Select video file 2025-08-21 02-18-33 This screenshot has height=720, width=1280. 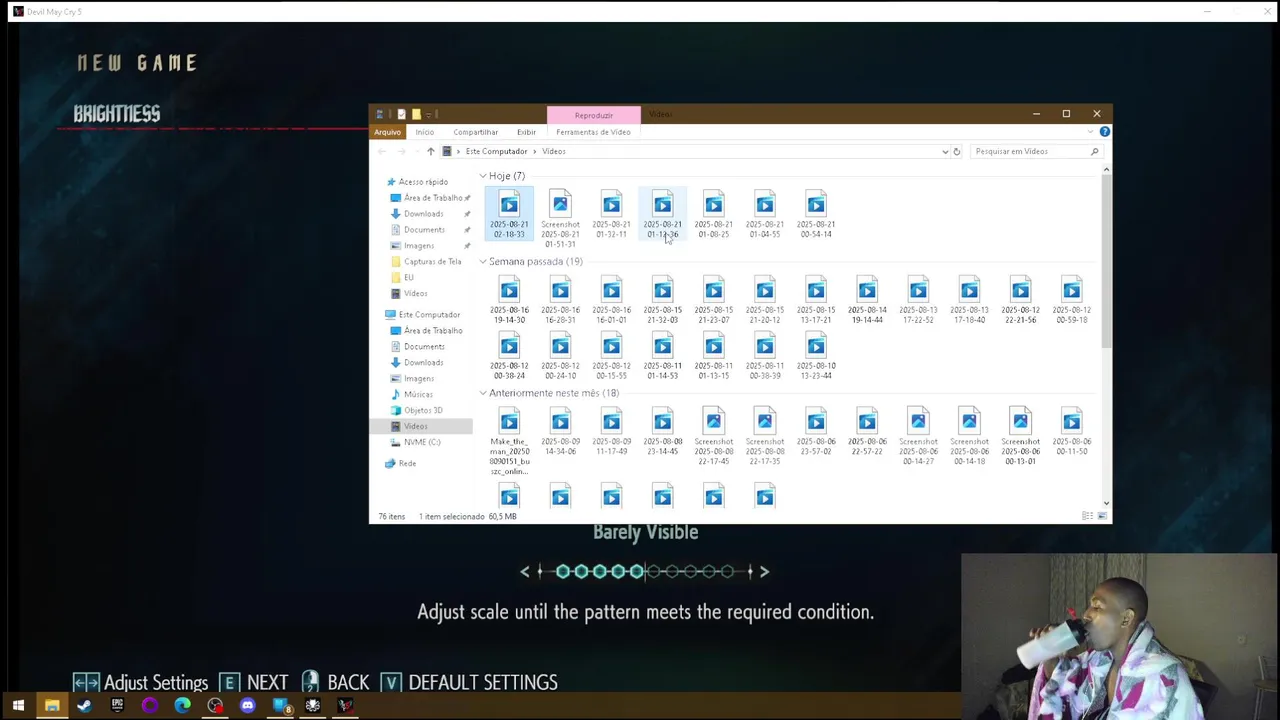tap(509, 215)
